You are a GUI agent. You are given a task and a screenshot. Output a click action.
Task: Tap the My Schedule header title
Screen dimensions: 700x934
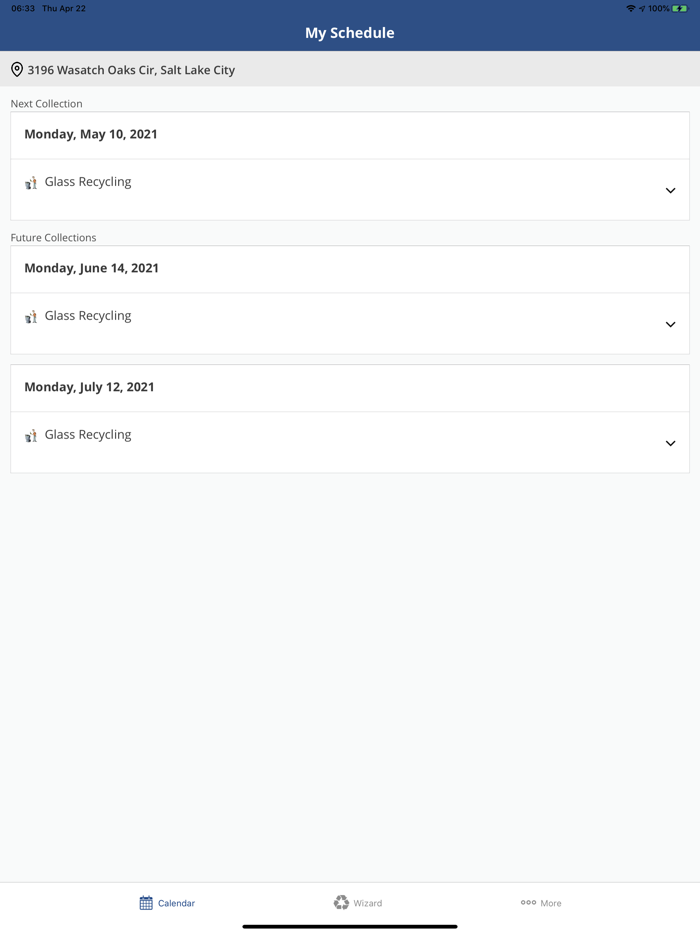350,33
